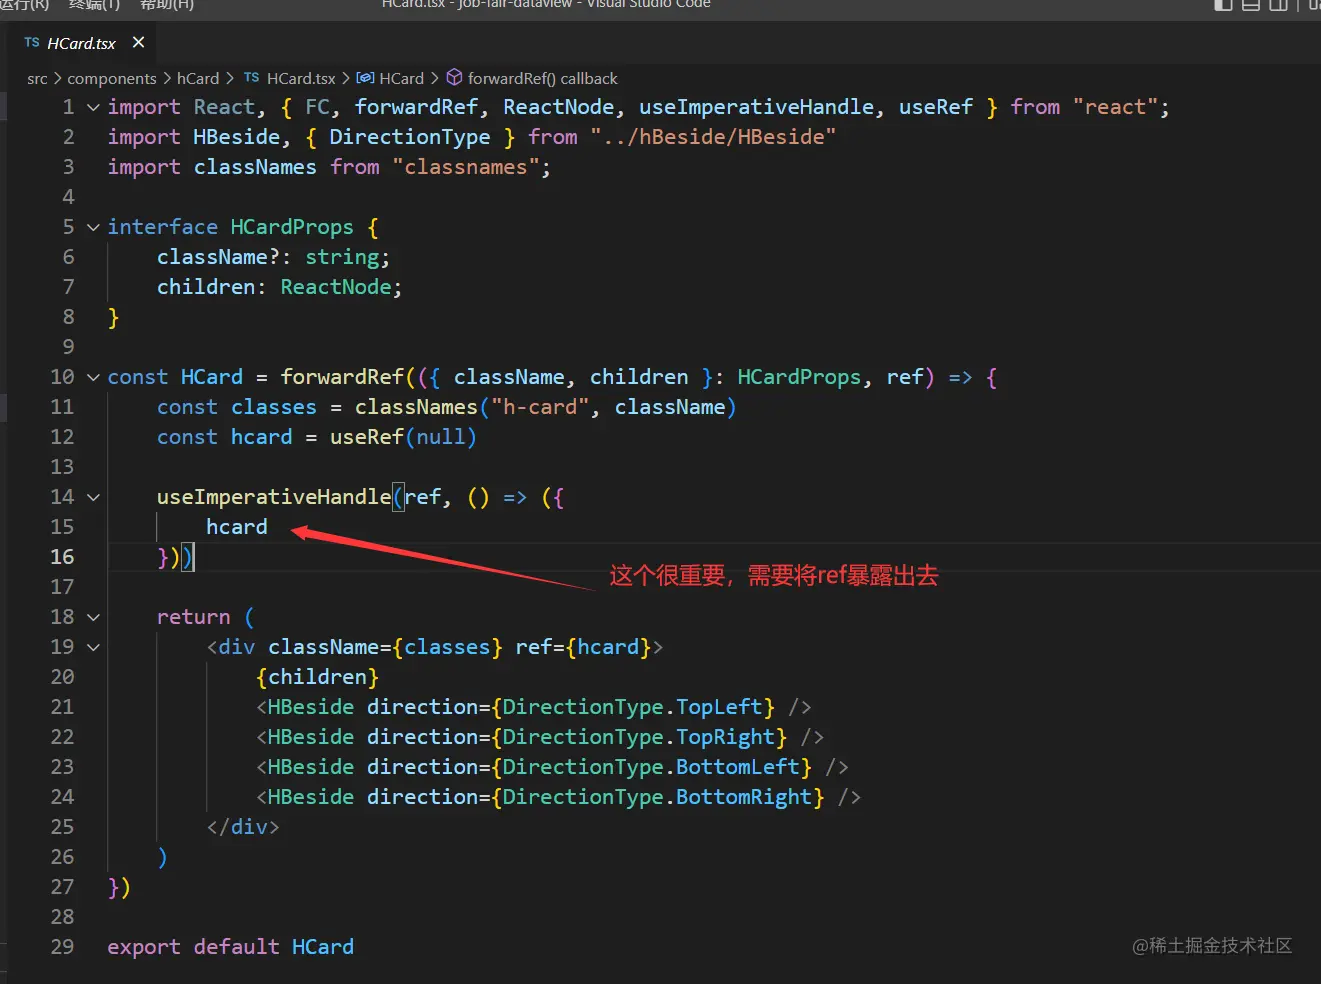The image size is (1321, 984).
Task: Collapse the return block fold at line 18
Action: click(93, 617)
